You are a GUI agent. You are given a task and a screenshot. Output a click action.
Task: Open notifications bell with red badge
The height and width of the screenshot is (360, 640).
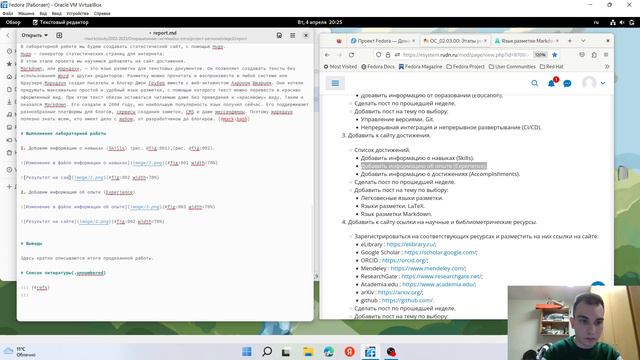(x=551, y=83)
